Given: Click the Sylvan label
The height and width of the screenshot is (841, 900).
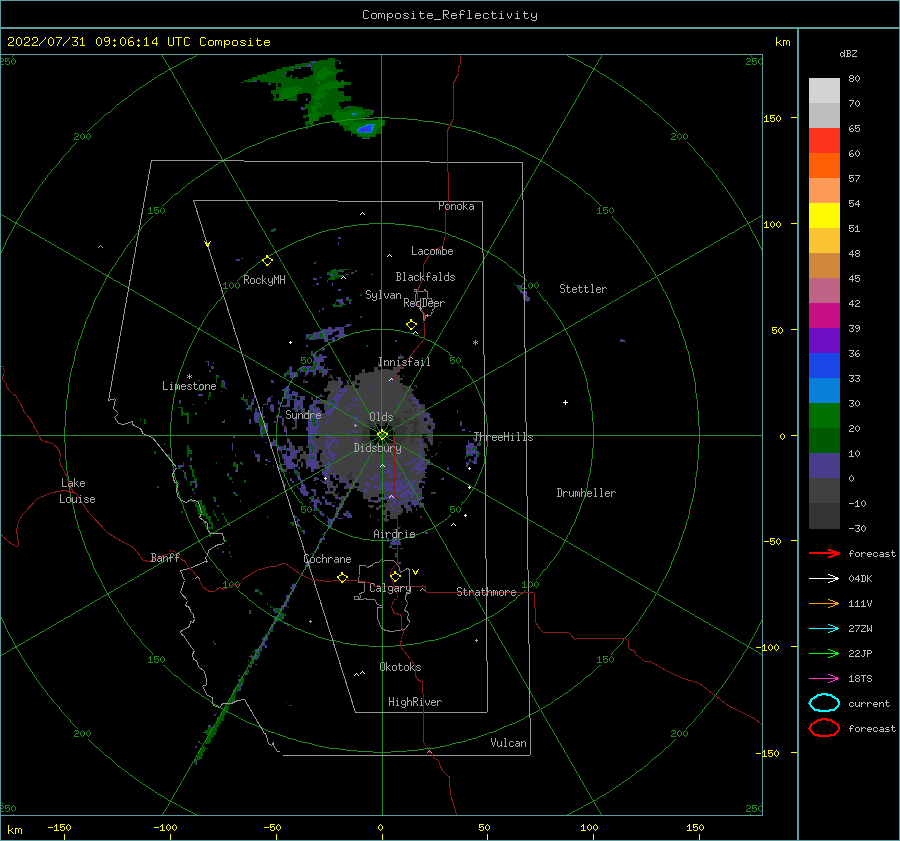Looking at the screenshot, I should (x=383, y=295).
